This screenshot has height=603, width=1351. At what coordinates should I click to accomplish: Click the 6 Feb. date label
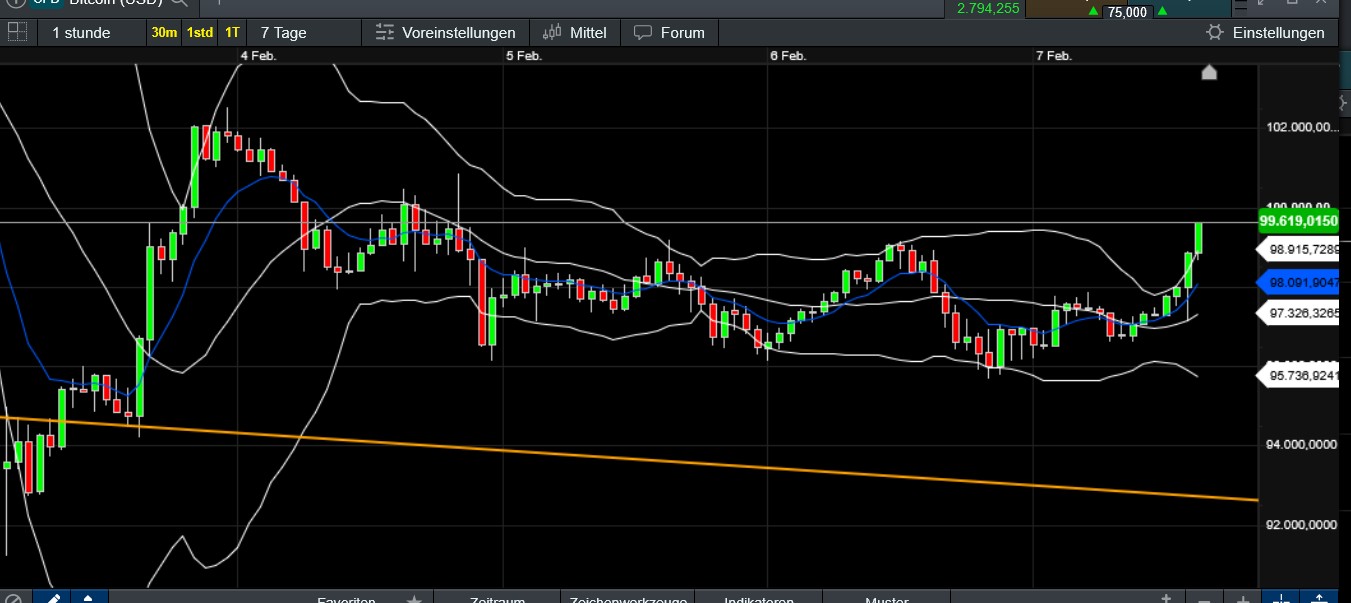coord(788,56)
